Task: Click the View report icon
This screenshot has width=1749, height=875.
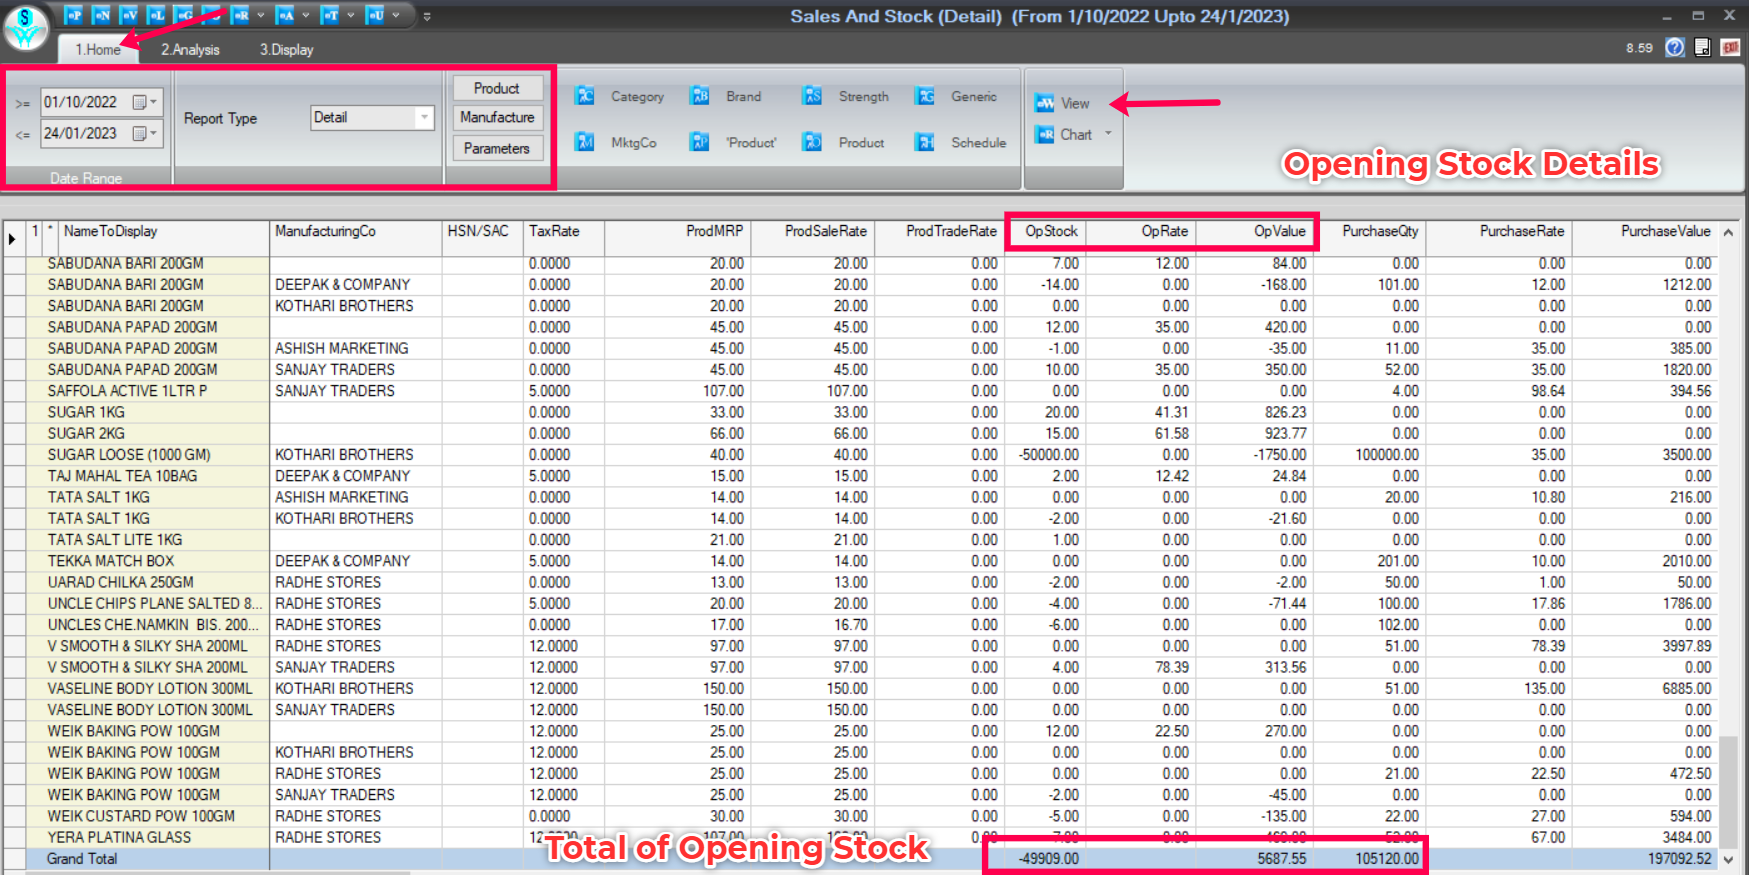Action: 1045,103
